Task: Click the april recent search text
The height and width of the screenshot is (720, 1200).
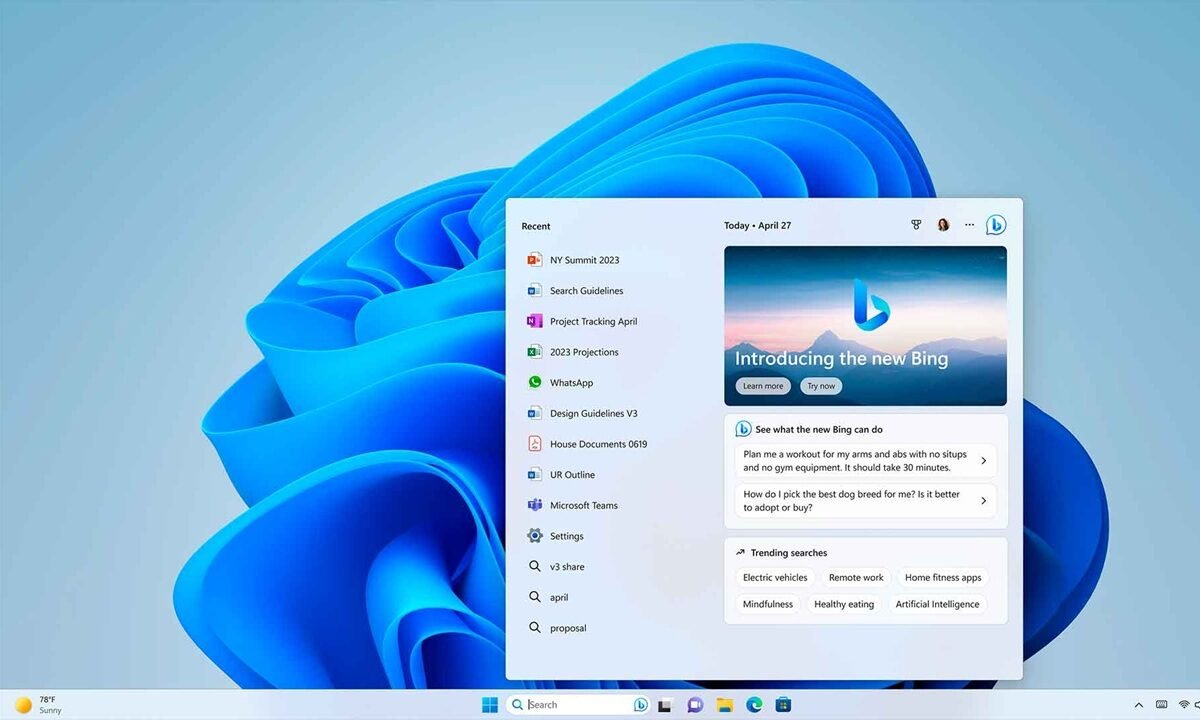Action: coord(559,598)
